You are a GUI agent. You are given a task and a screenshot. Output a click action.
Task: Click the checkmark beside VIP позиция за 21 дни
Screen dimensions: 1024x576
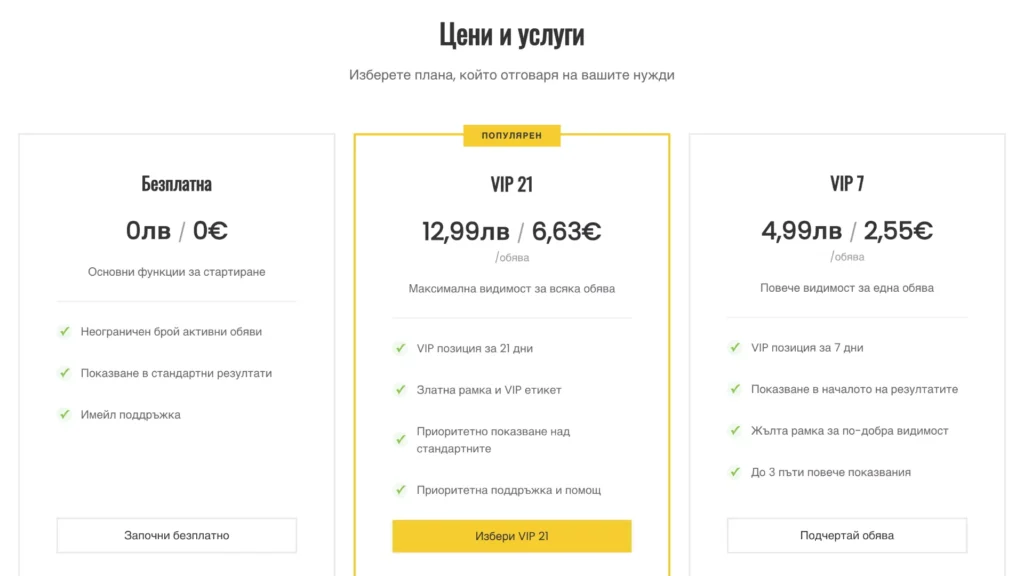401,349
